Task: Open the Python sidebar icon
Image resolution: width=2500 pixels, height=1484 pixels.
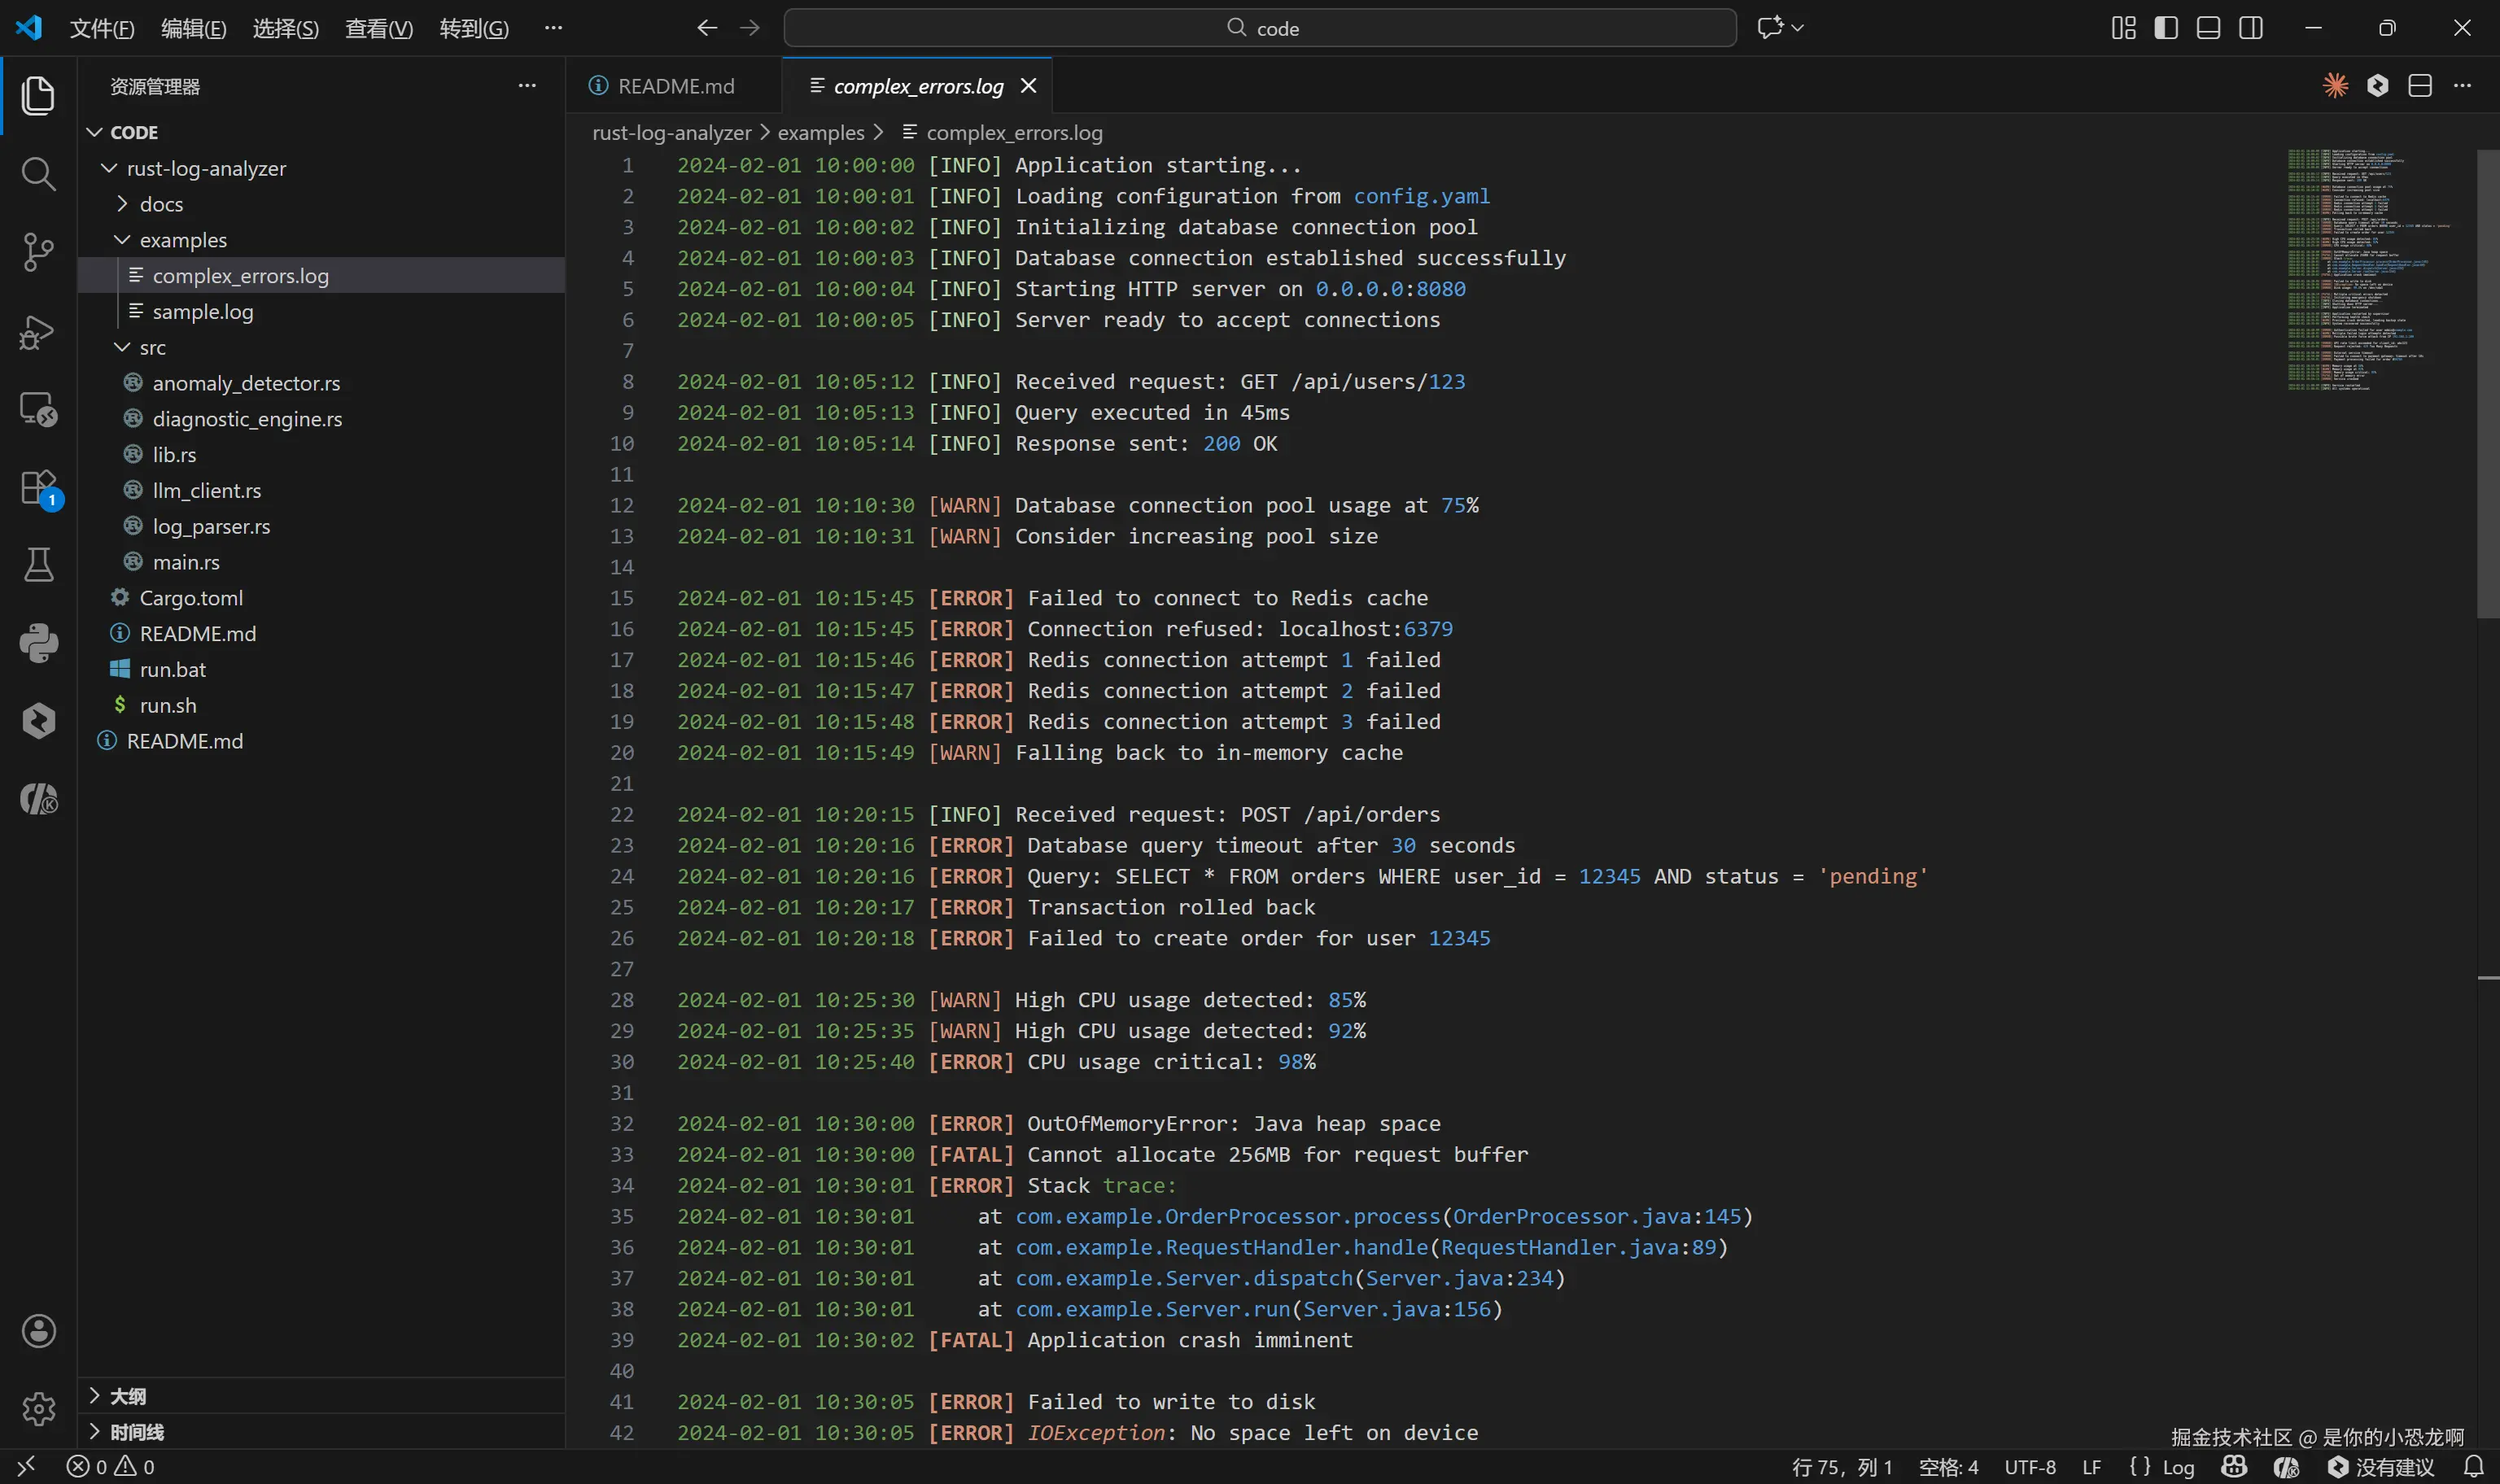Action: [38, 643]
